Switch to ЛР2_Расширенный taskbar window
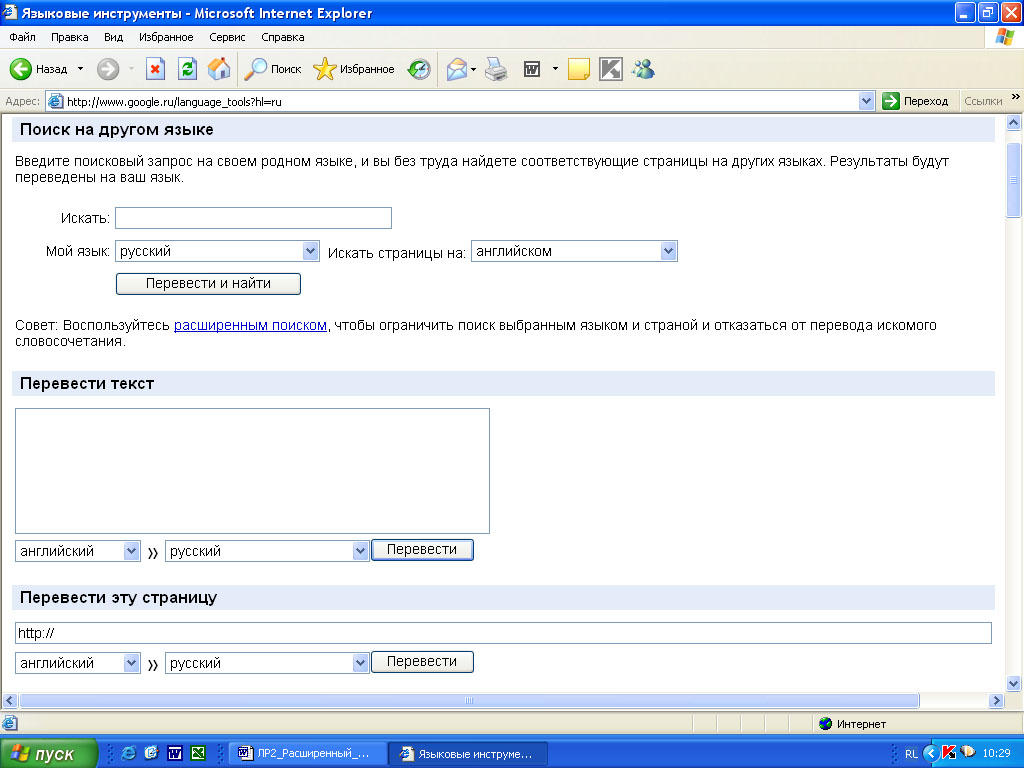The width and height of the screenshot is (1024, 768). tap(307, 754)
